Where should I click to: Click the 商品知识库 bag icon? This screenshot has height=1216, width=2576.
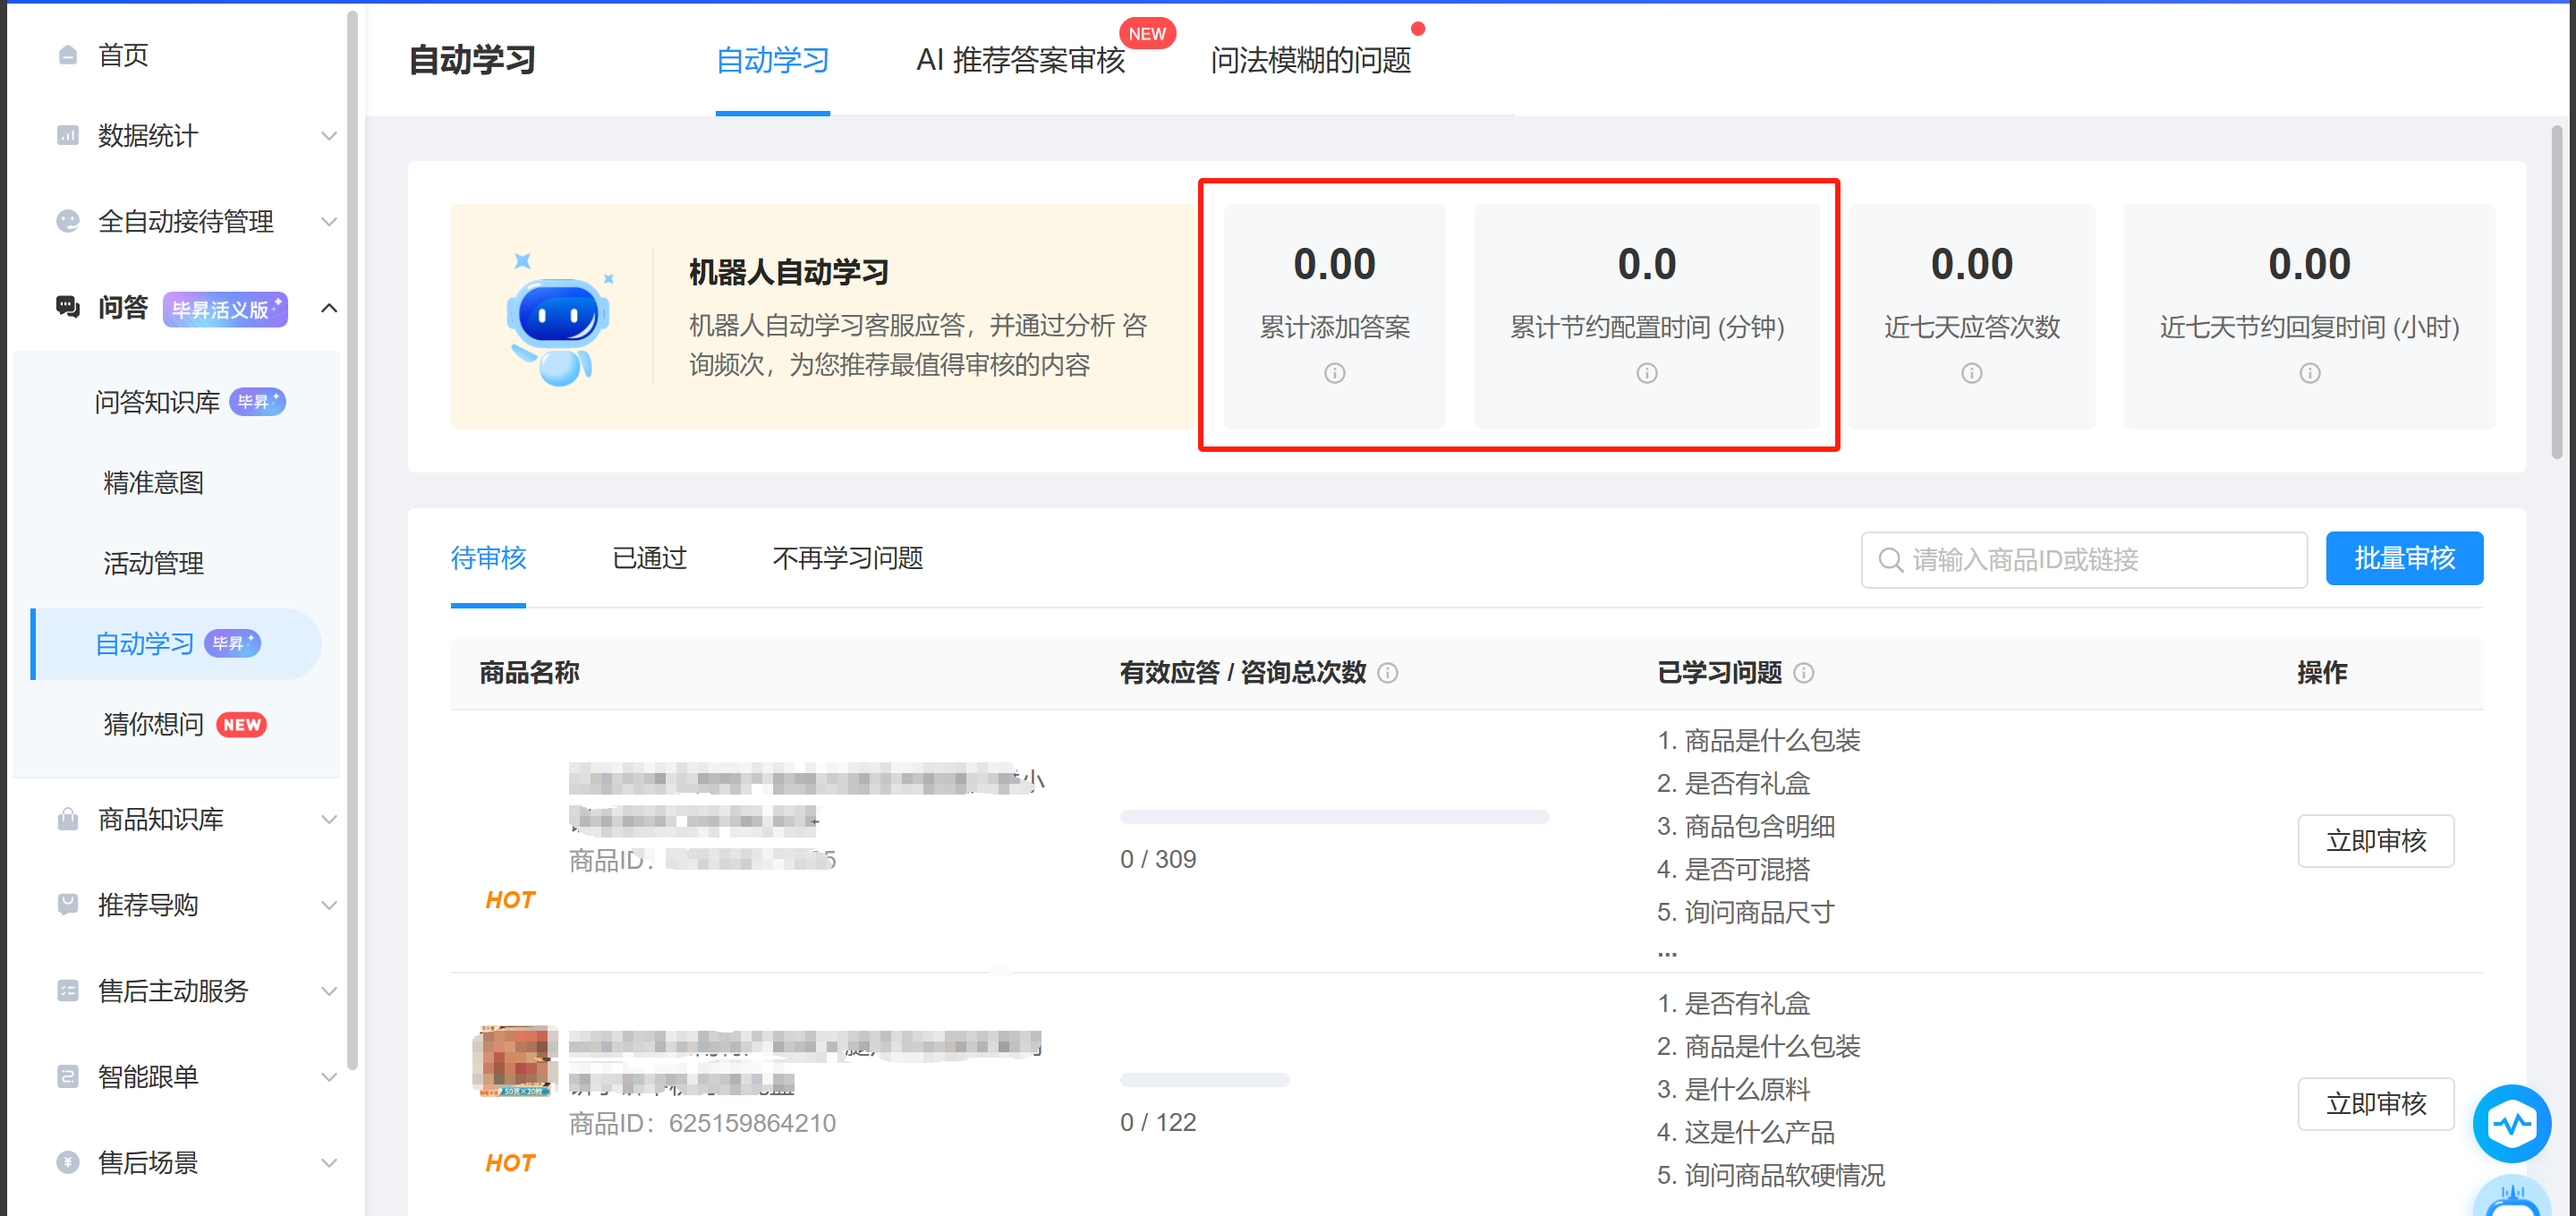point(67,819)
